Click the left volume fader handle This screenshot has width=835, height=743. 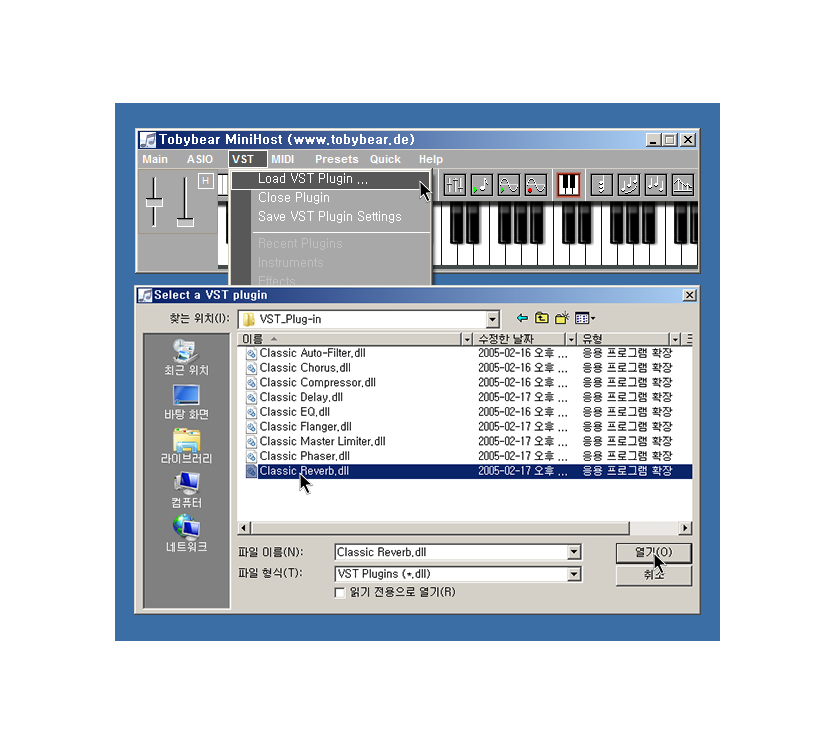154,202
